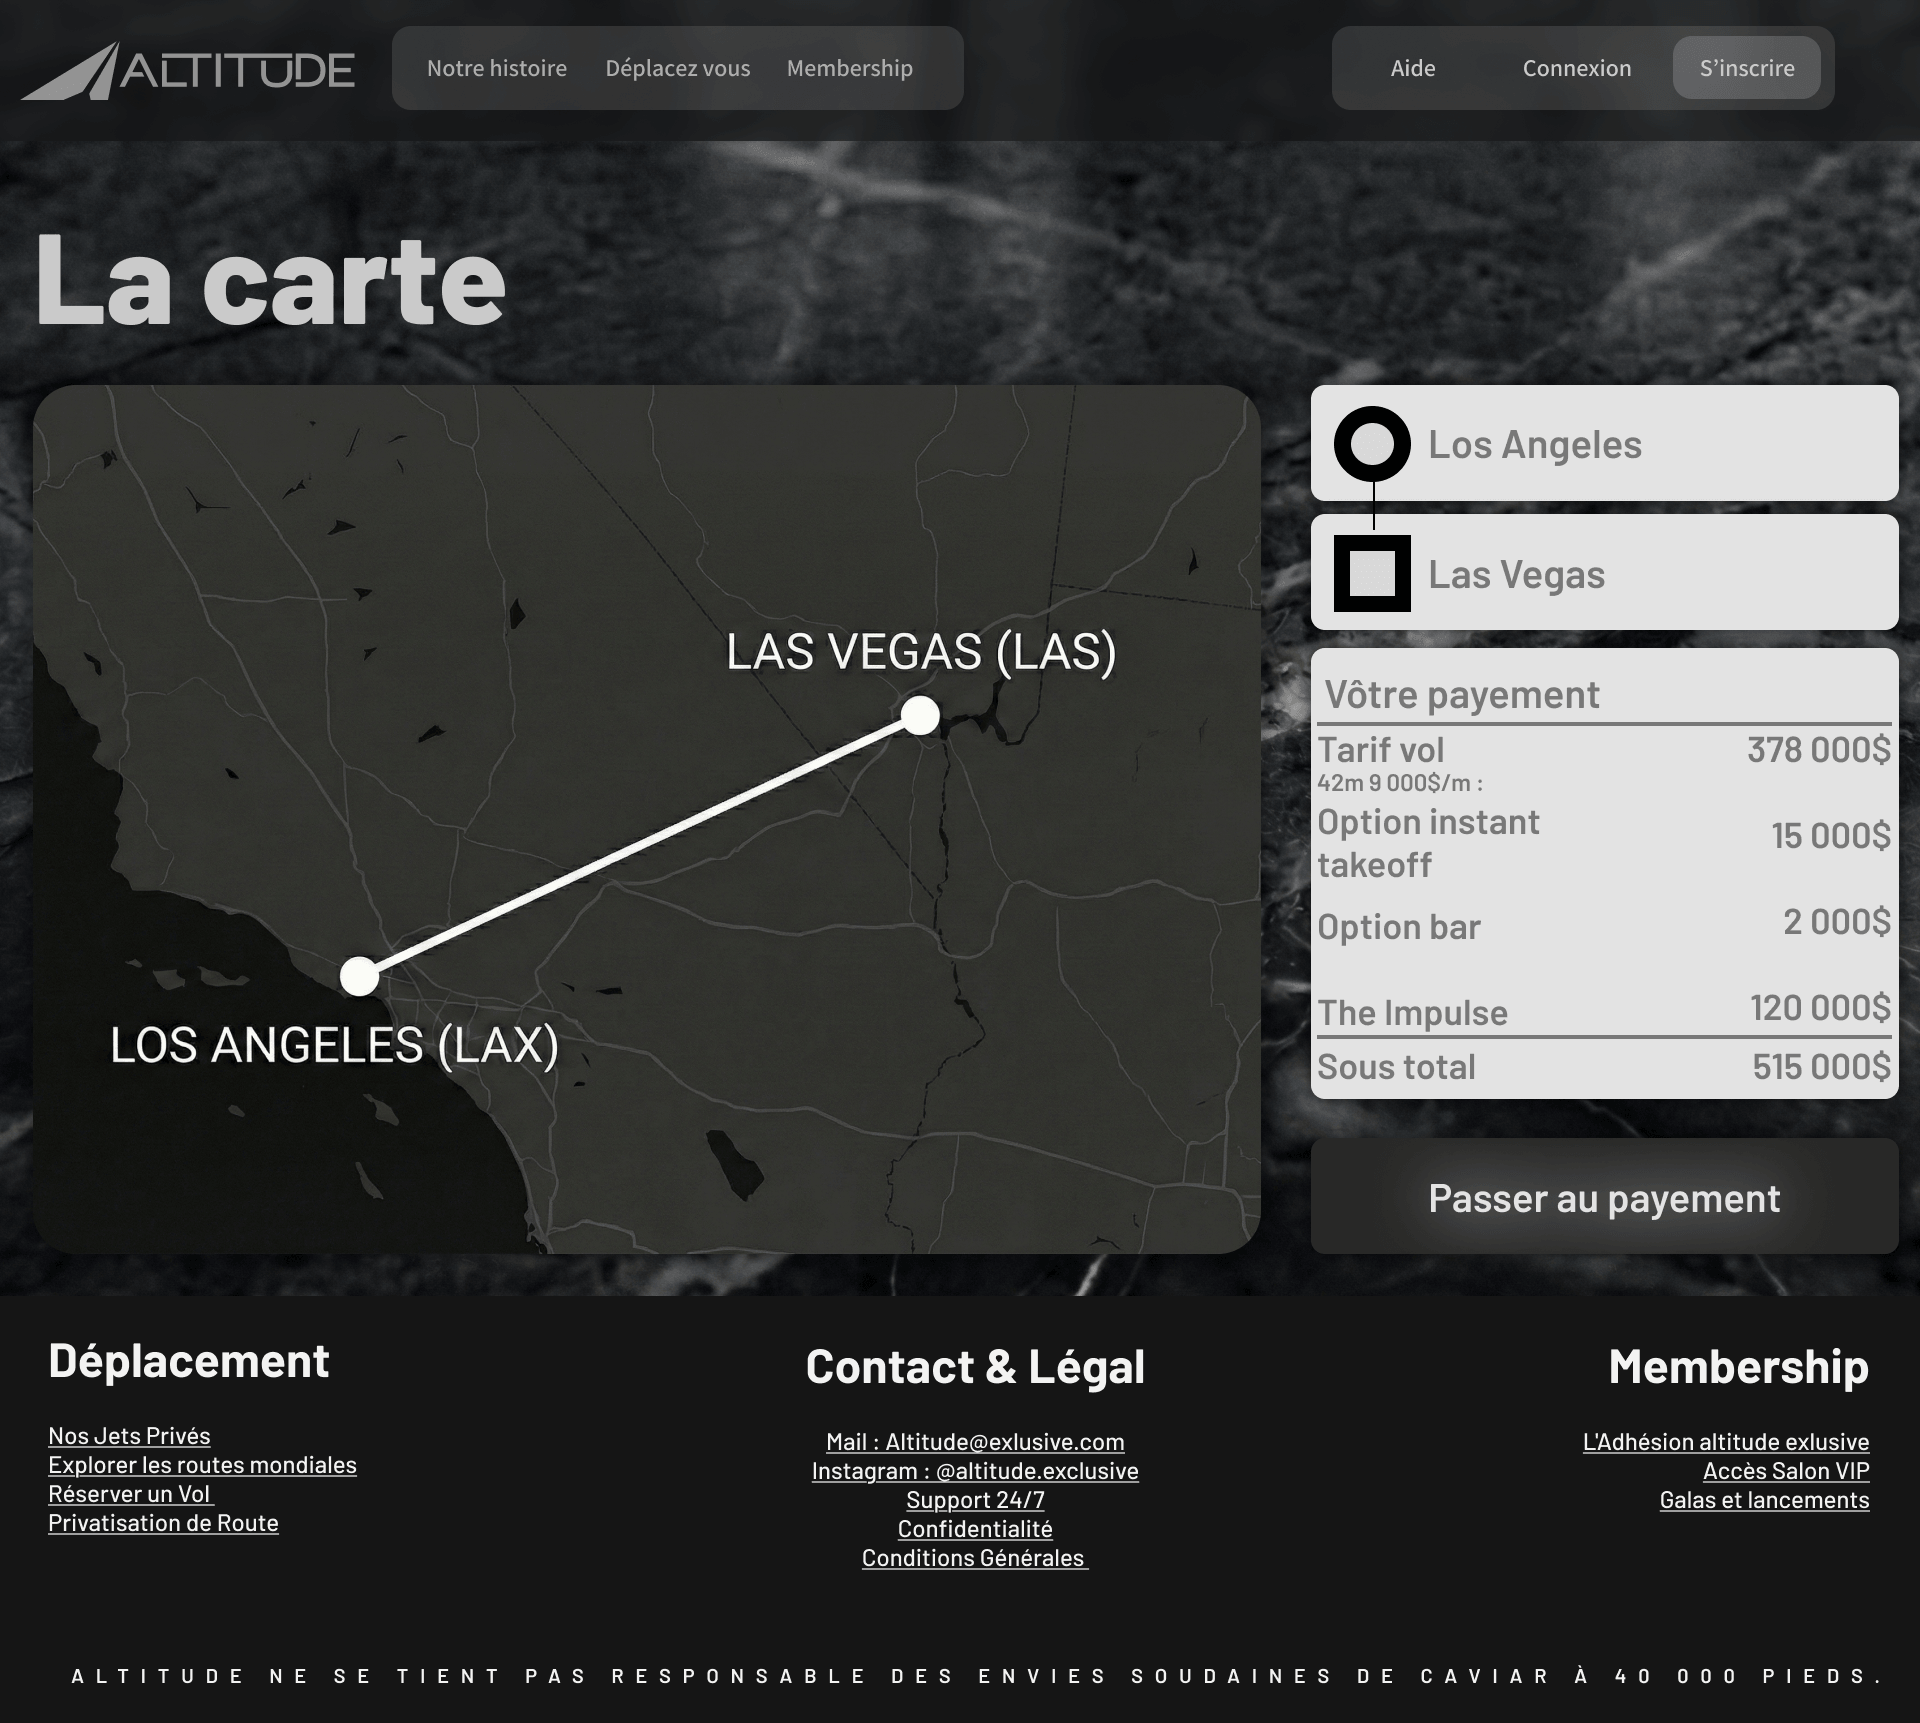Open Explorer les routes mondiales link
The image size is (1920, 1723).
[x=202, y=1465]
